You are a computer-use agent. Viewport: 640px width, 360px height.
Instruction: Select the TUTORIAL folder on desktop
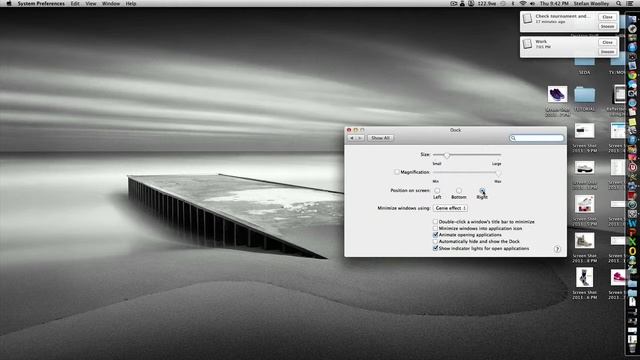pyautogui.click(x=584, y=95)
